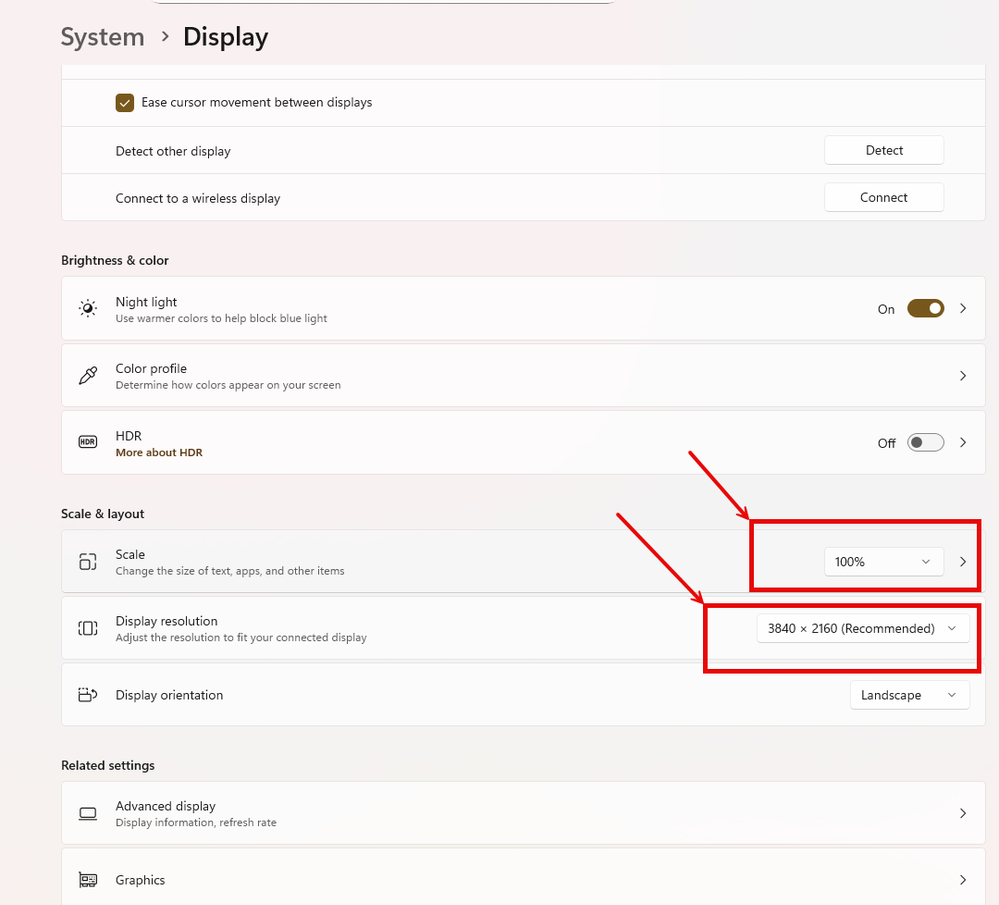Image resolution: width=999 pixels, height=905 pixels.
Task: Go back to System in breadcrumb
Action: click(102, 37)
